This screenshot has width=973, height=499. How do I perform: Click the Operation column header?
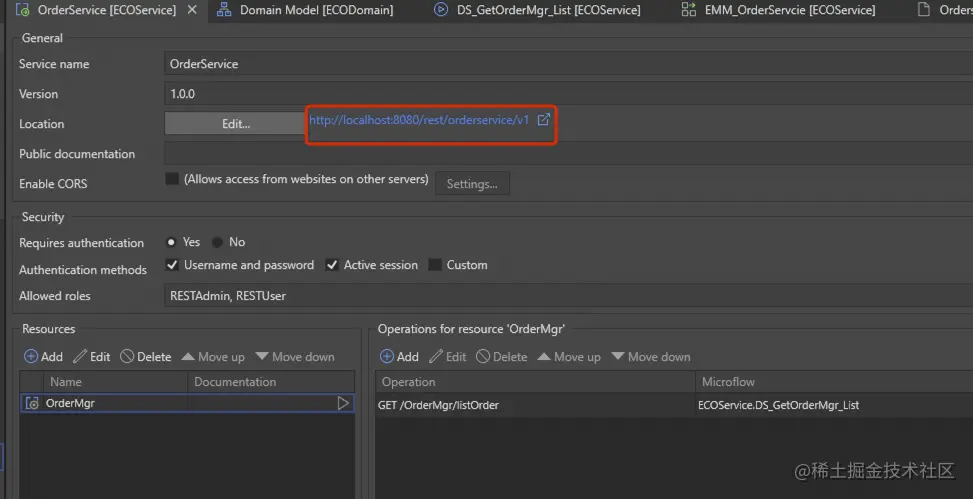[x=535, y=382]
